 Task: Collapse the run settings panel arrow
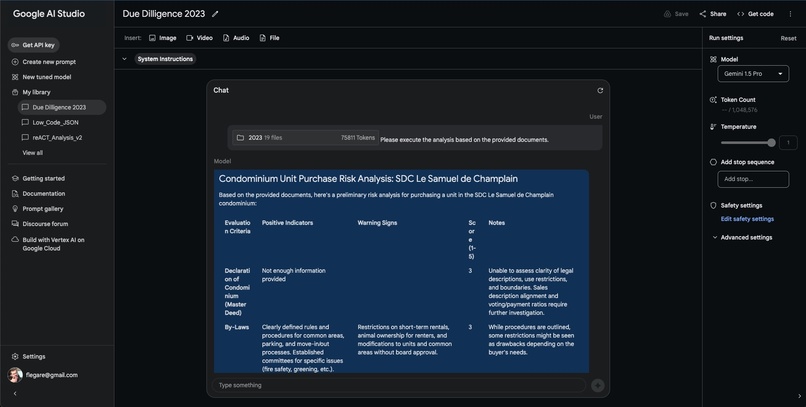pos(799,396)
